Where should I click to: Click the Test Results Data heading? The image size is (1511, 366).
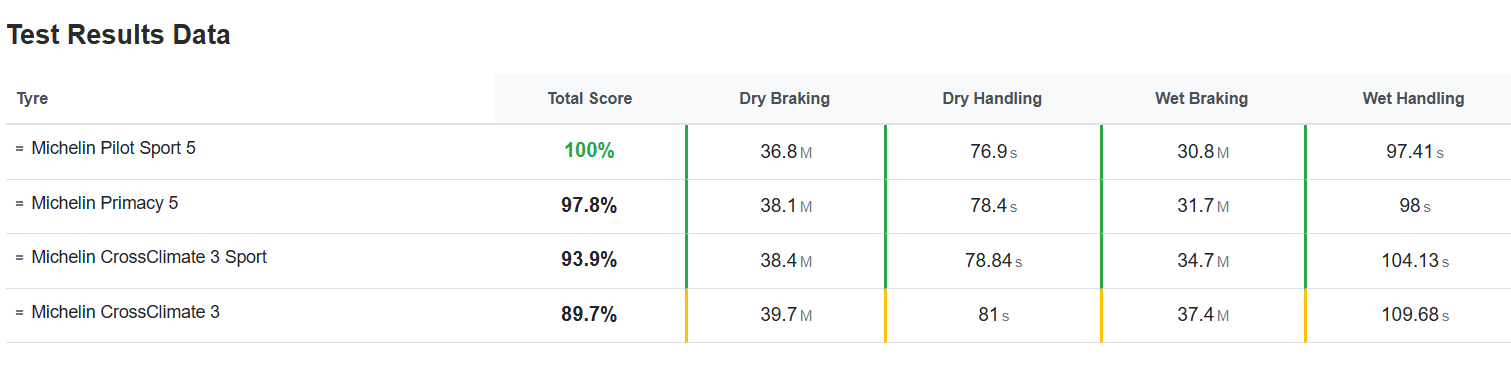[119, 35]
